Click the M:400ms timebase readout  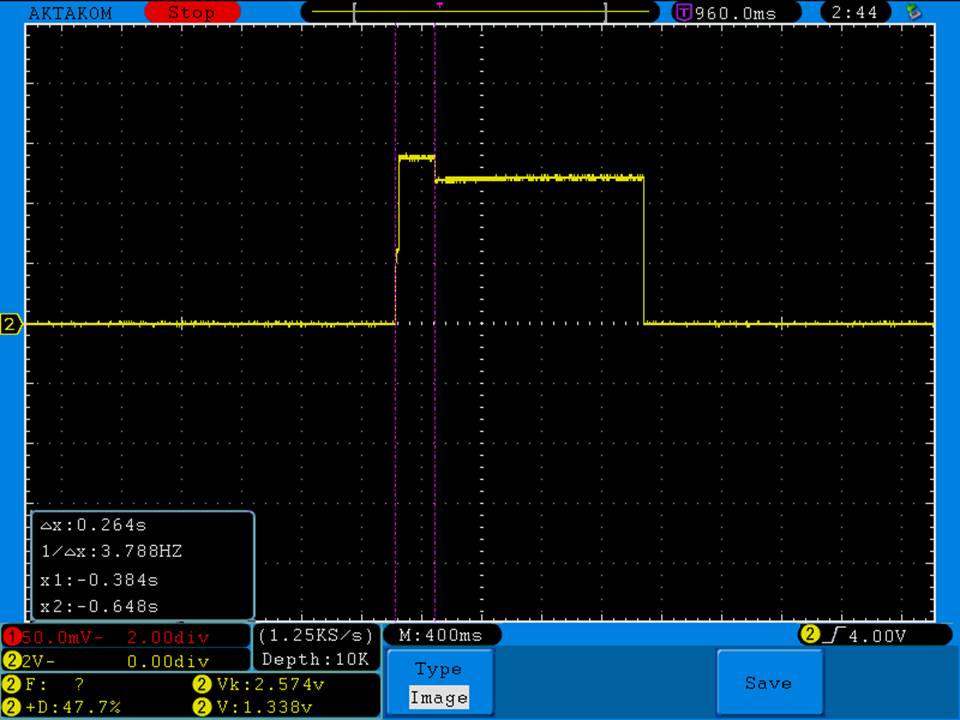[441, 635]
